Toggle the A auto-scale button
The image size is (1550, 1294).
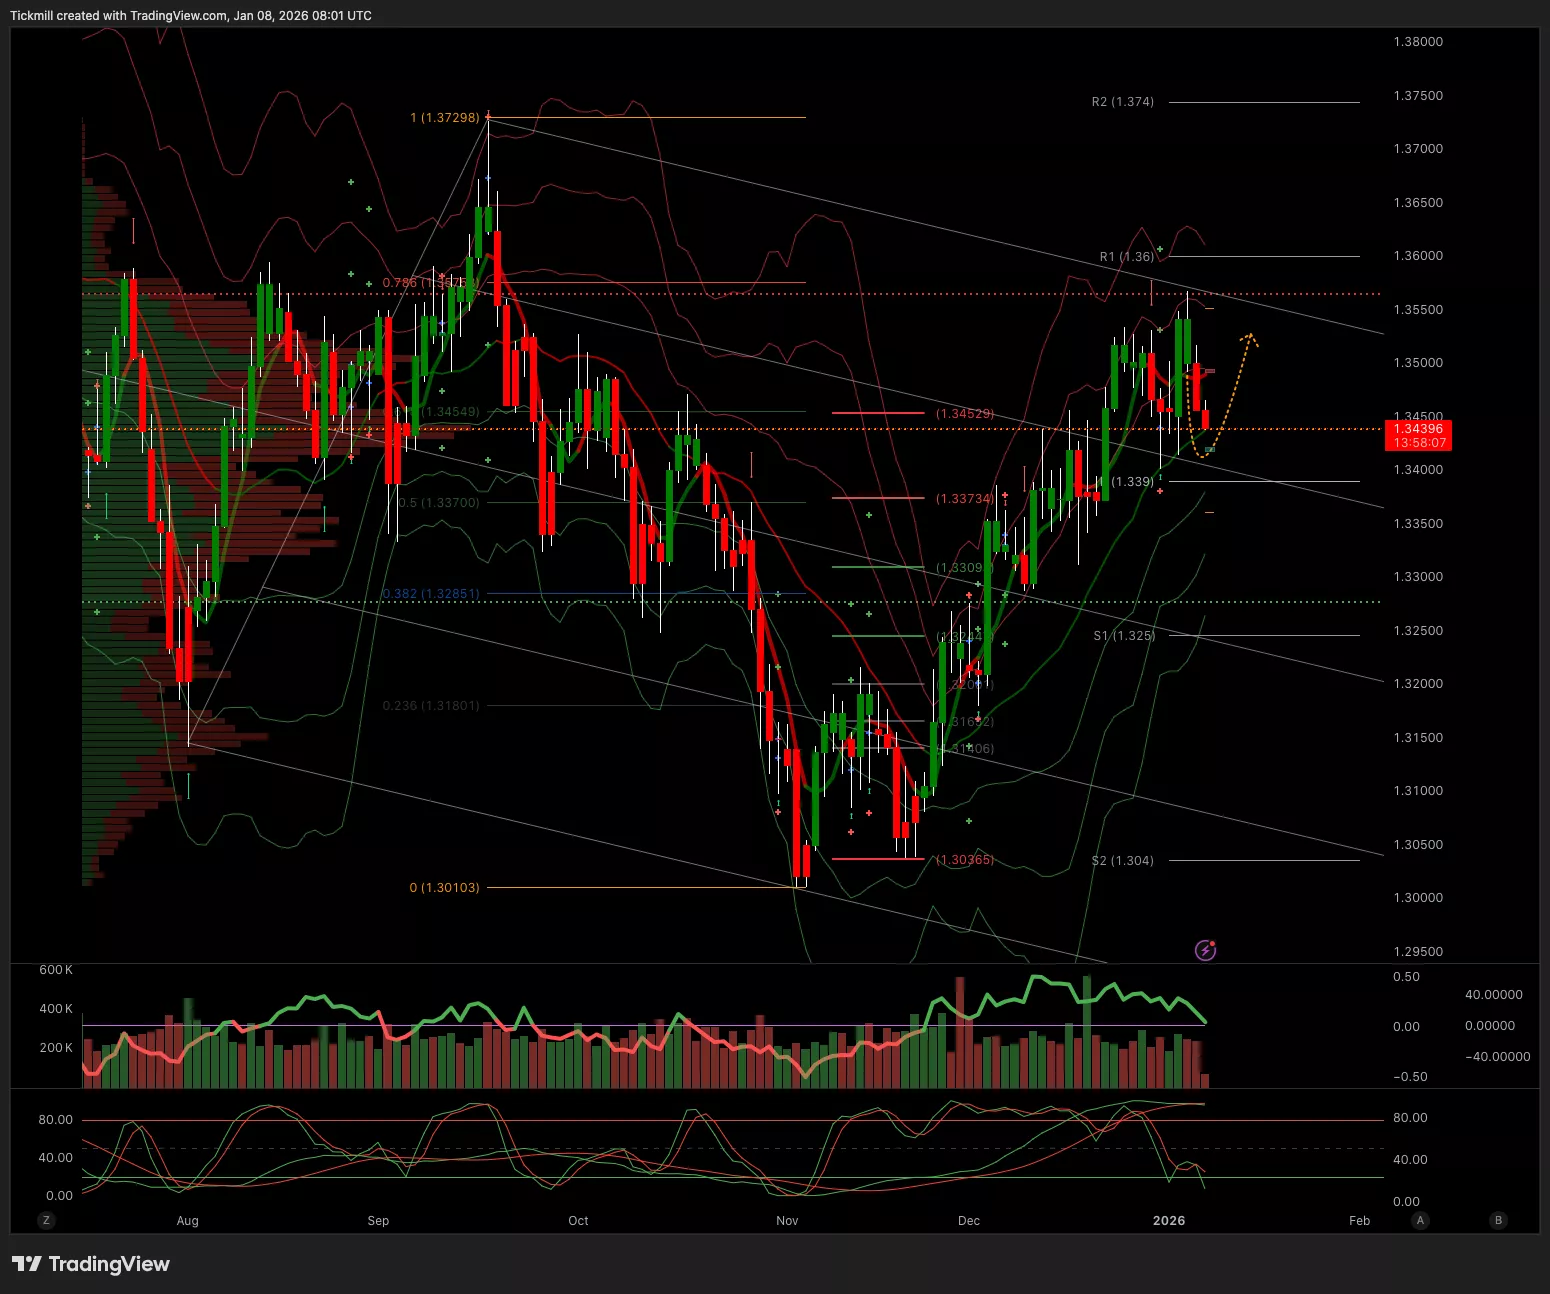coord(1420,1220)
